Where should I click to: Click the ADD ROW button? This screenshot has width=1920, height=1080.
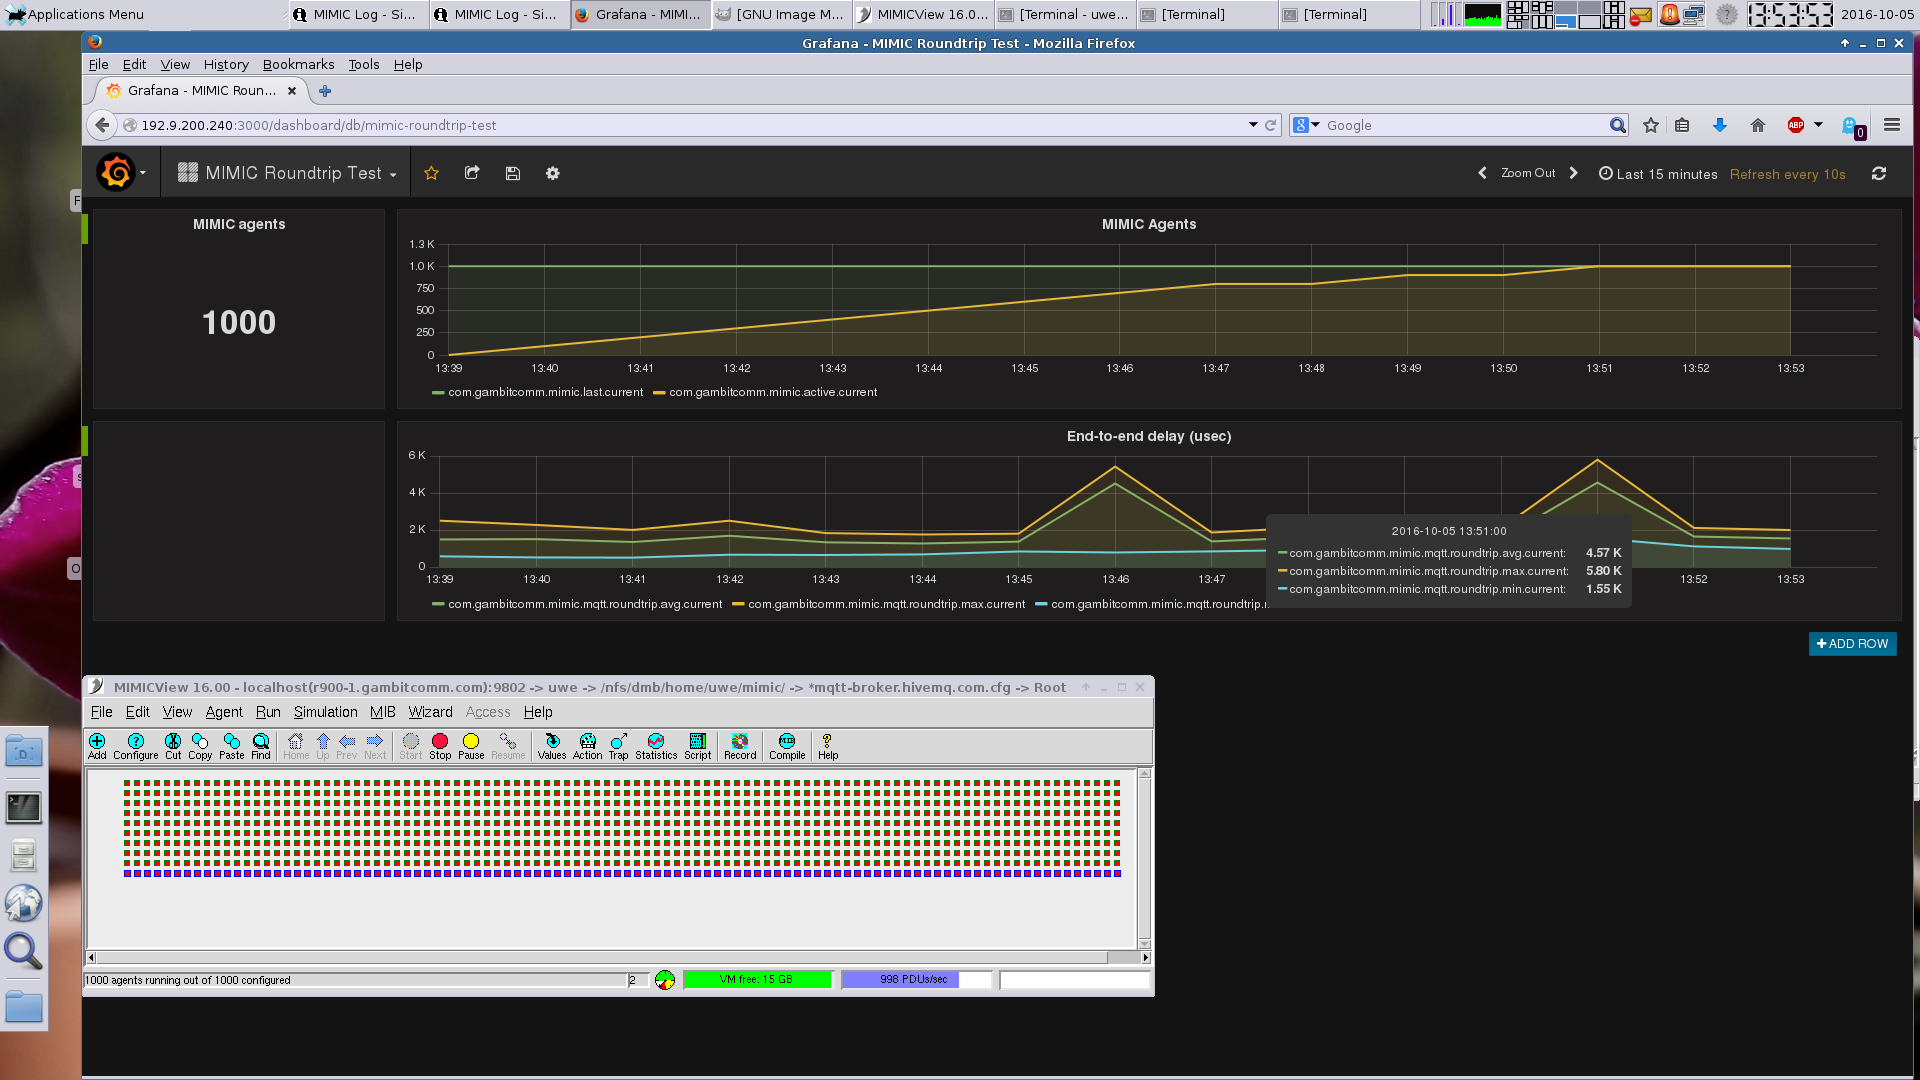click(x=1852, y=644)
